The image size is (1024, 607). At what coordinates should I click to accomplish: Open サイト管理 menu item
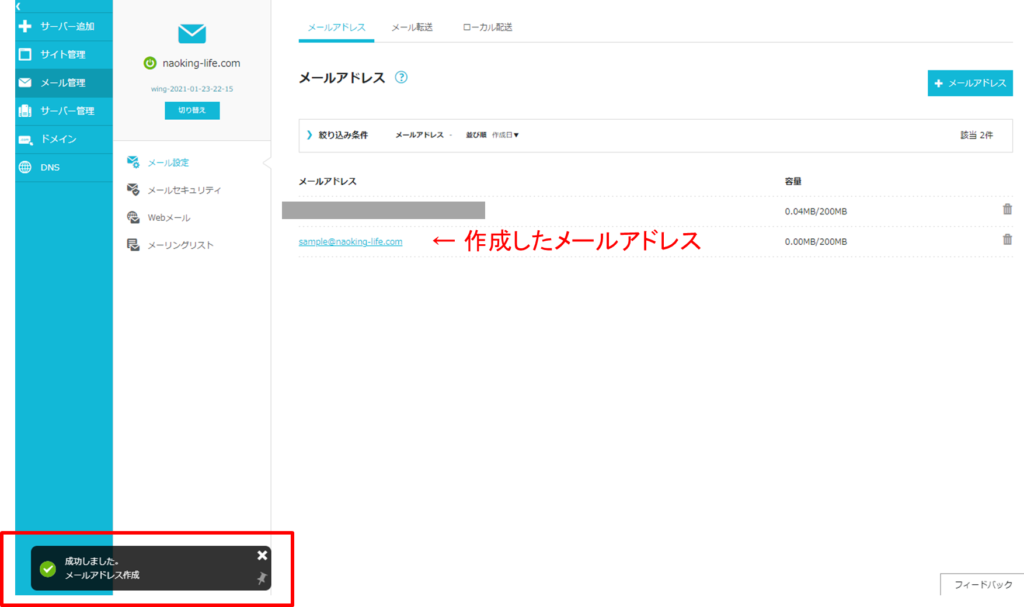pyautogui.click(x=64, y=54)
